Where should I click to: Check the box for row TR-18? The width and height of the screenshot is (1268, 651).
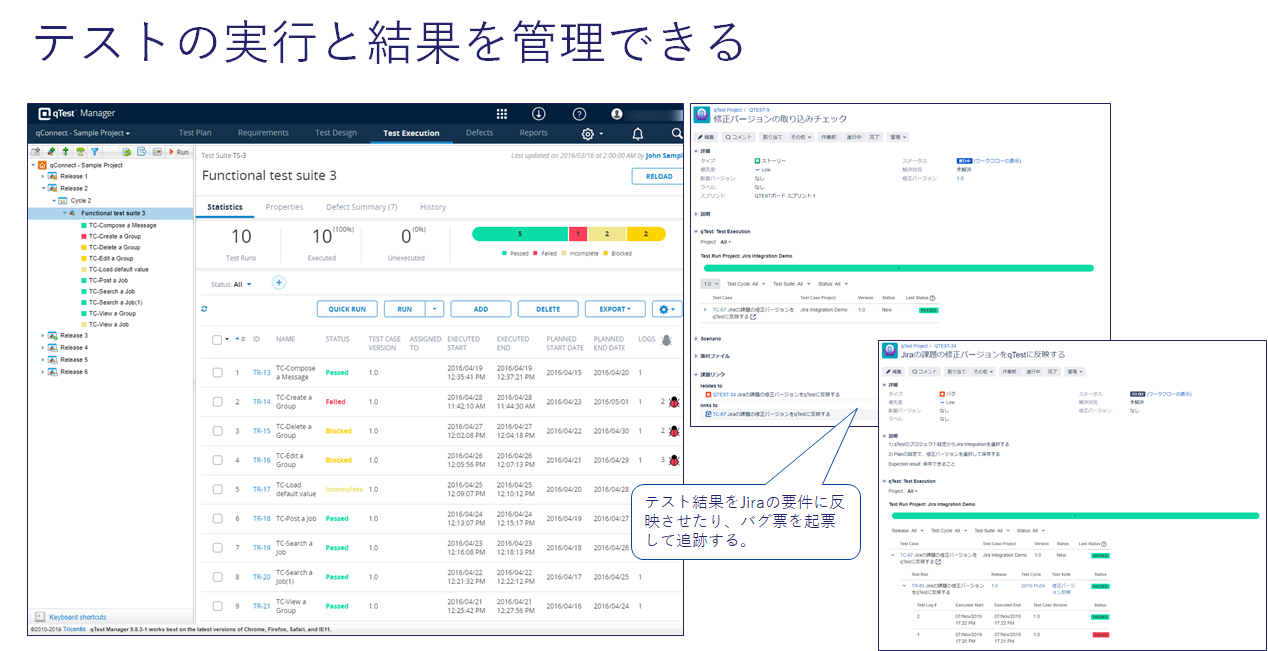point(217,519)
